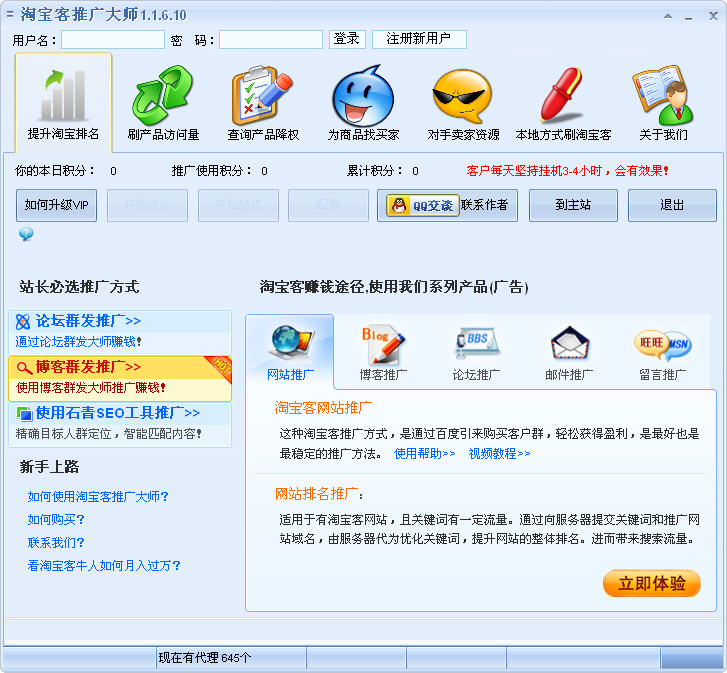Open the 如何购买? link
Screen dimensions: 727x673
[56, 520]
